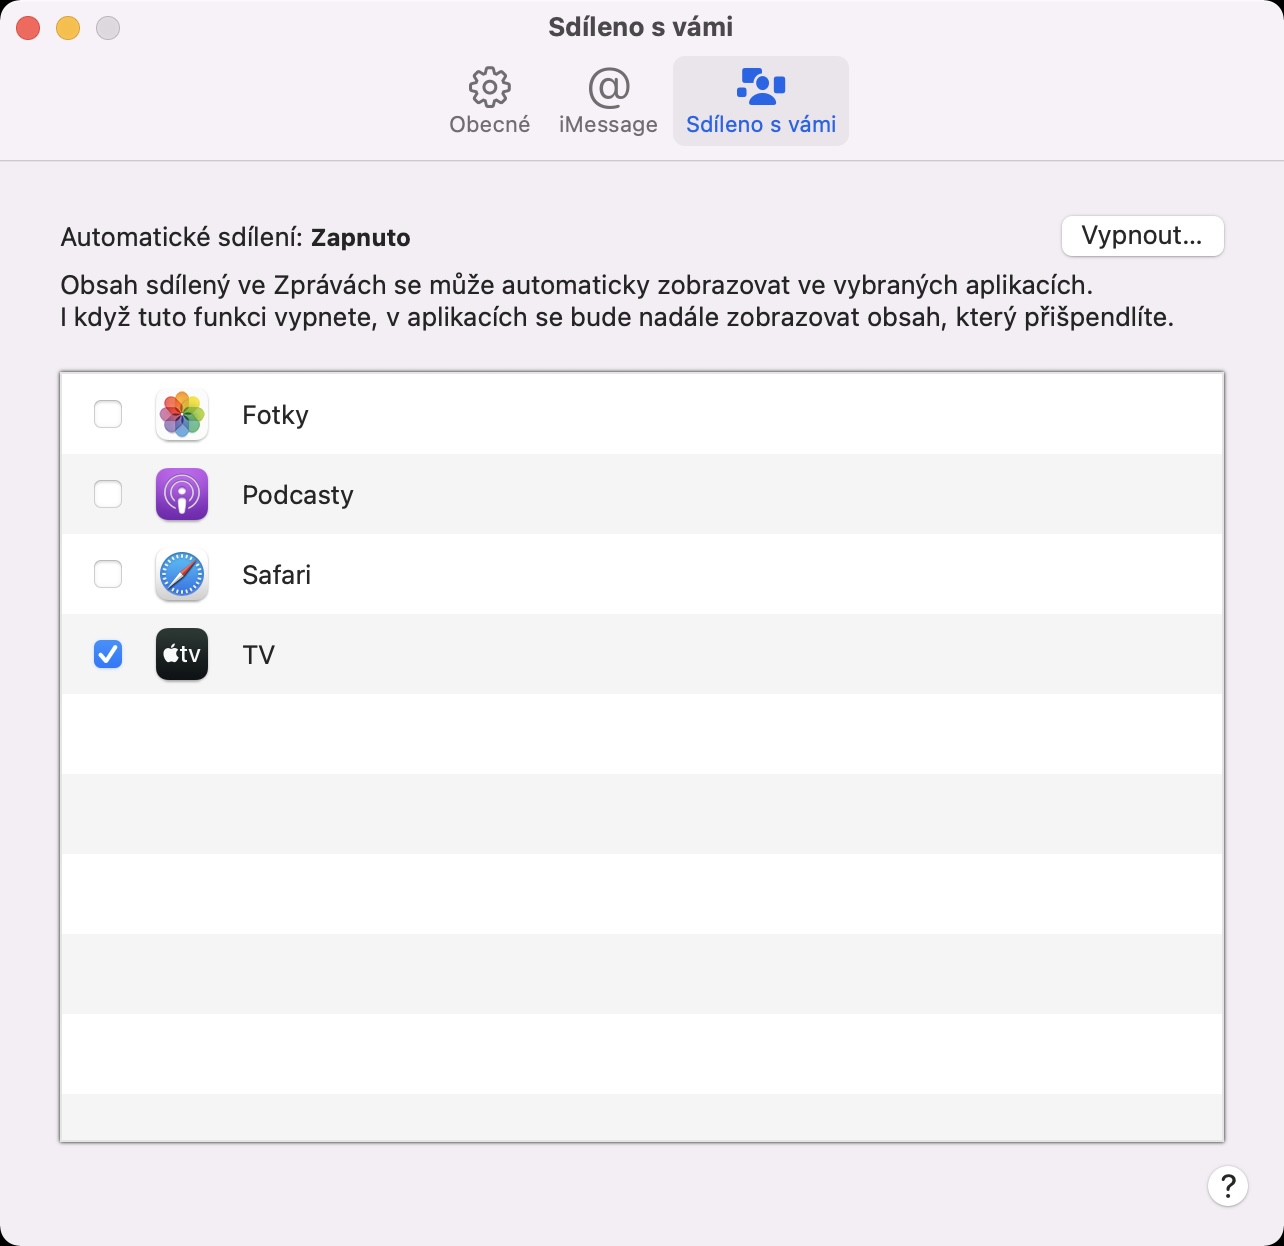
Task: Close the Sdíleno s vámi window
Action: pyautogui.click(x=28, y=28)
